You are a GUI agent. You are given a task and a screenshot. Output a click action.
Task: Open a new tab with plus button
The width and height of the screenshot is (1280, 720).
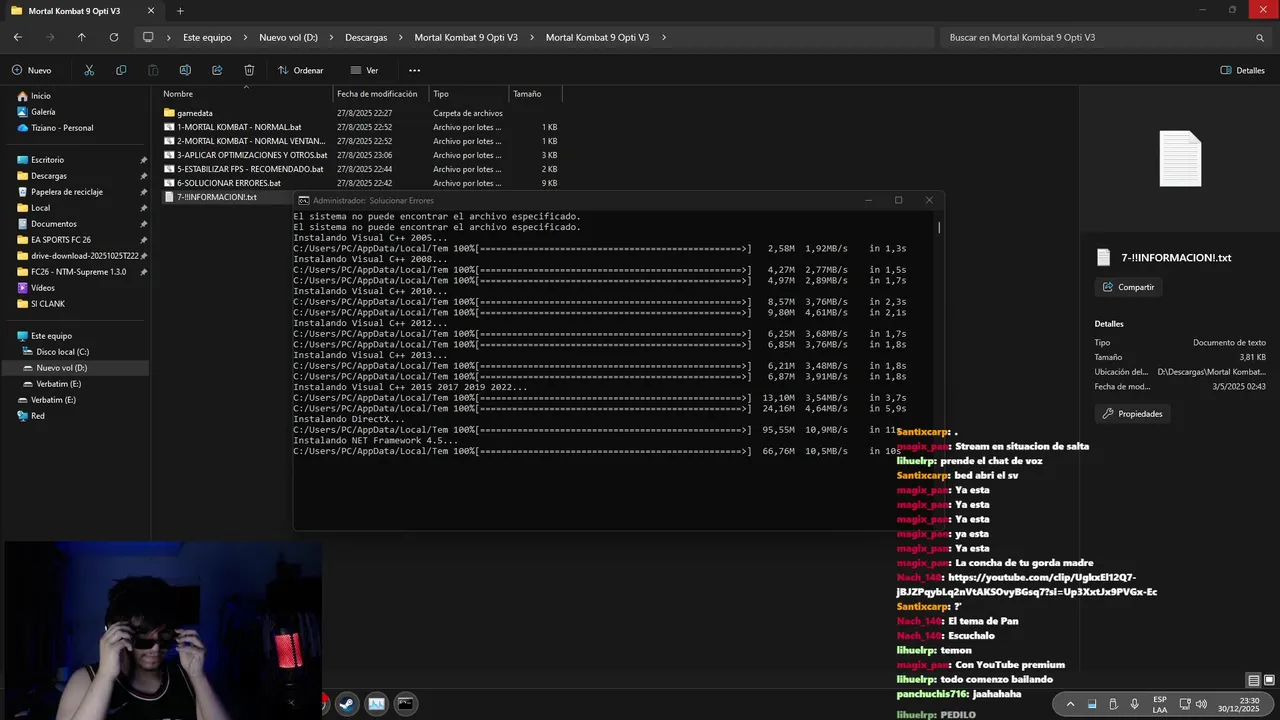[x=180, y=11]
